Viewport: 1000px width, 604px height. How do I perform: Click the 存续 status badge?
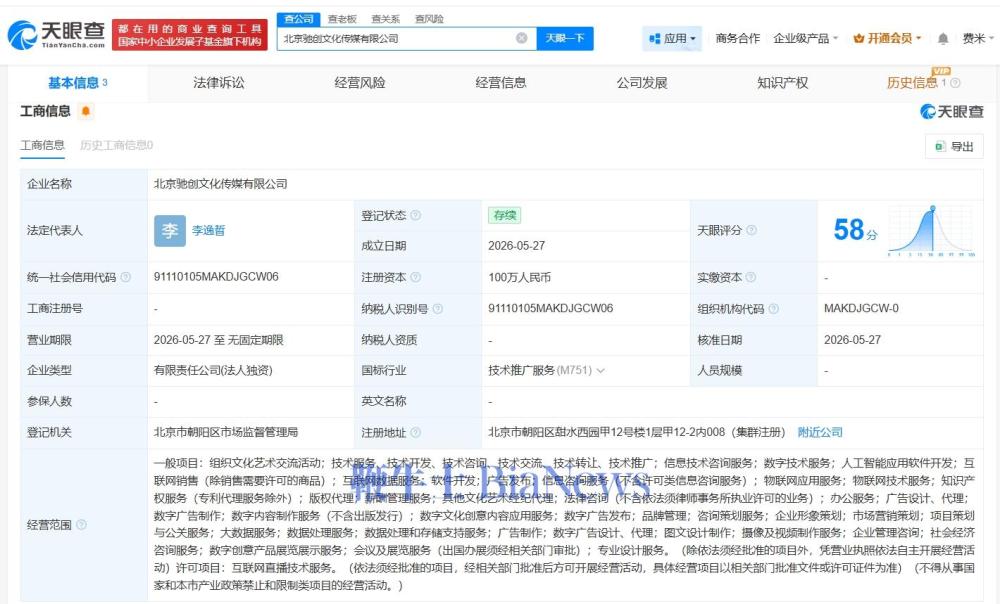click(x=504, y=216)
